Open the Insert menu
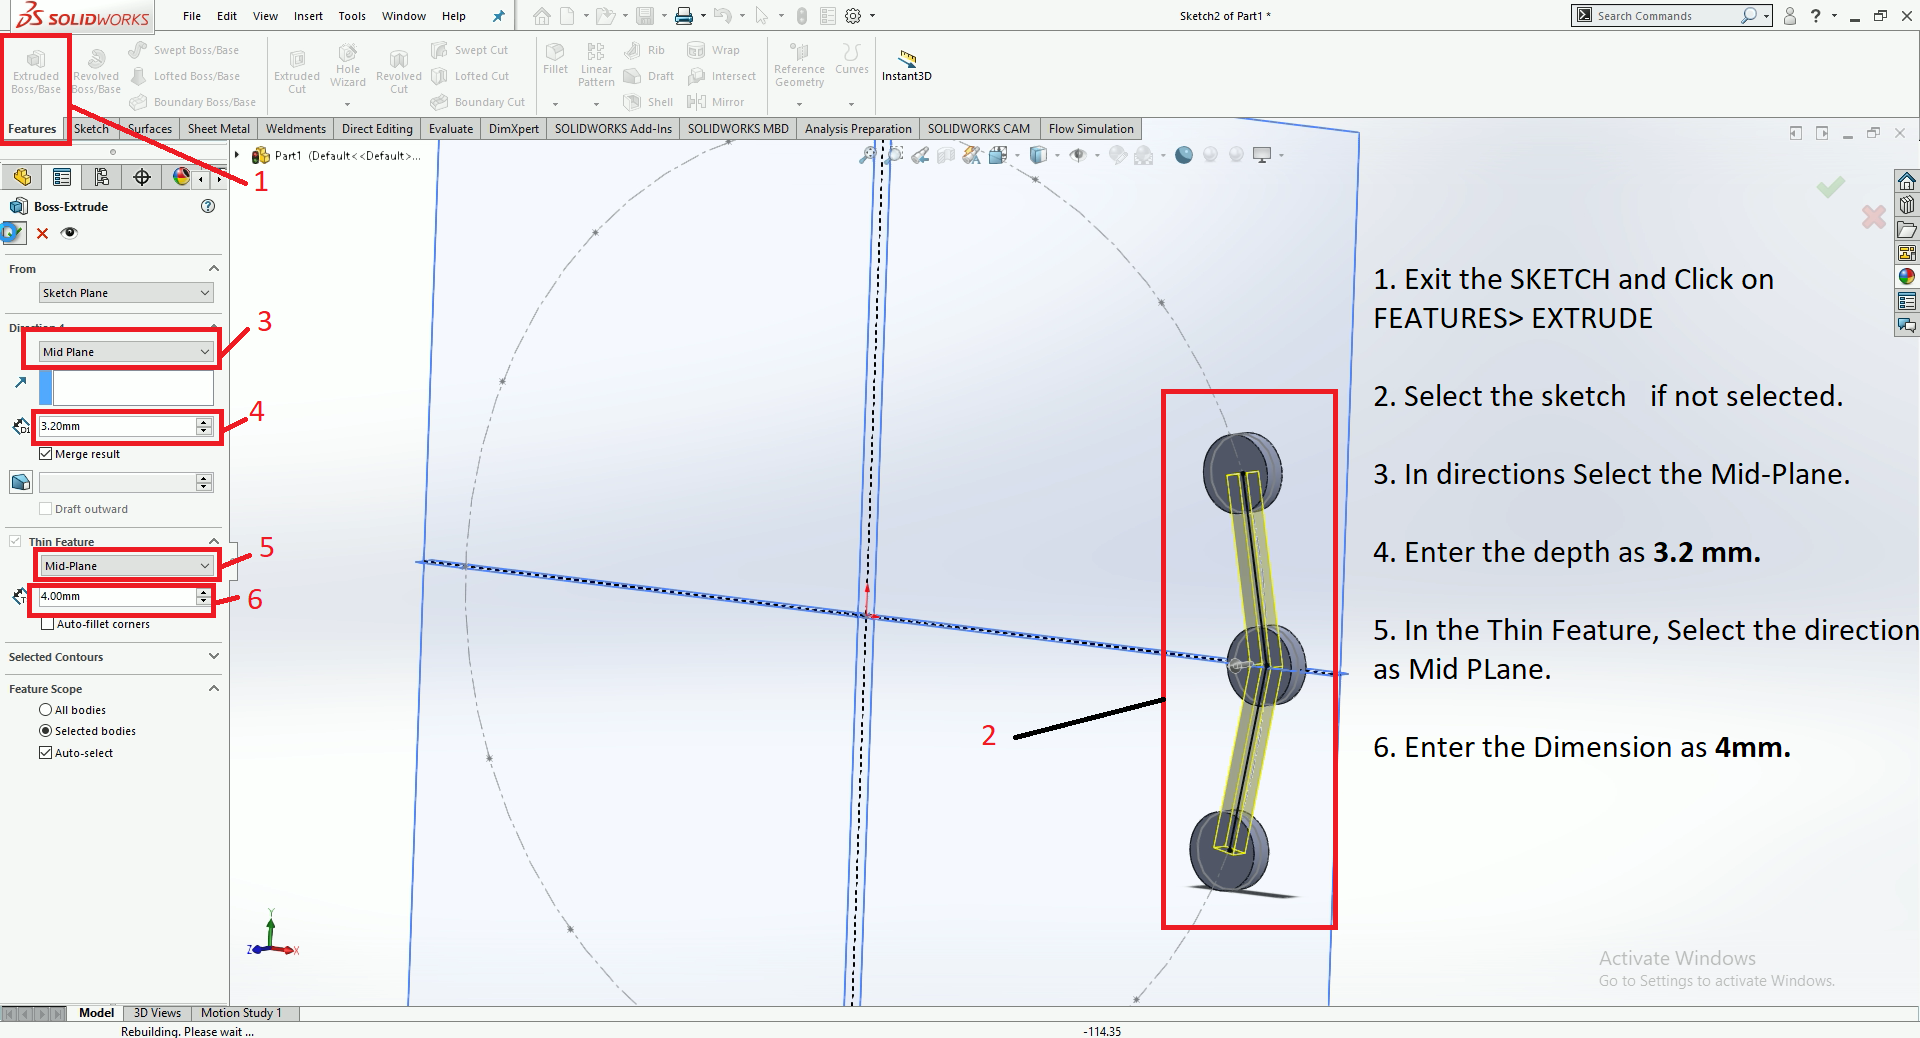 308,16
